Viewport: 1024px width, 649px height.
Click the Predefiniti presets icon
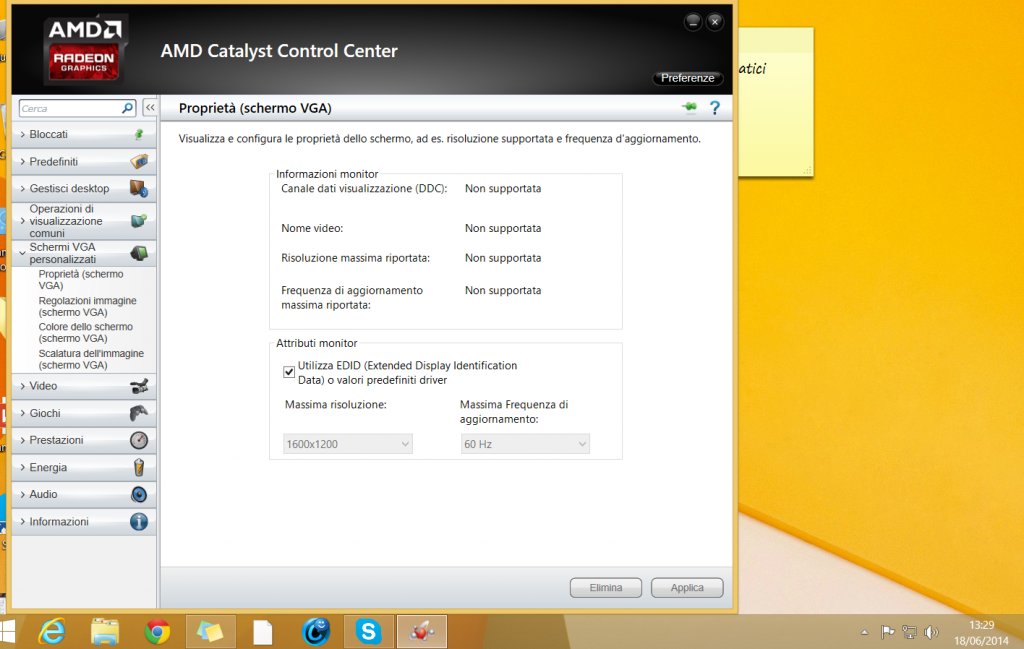tap(139, 161)
